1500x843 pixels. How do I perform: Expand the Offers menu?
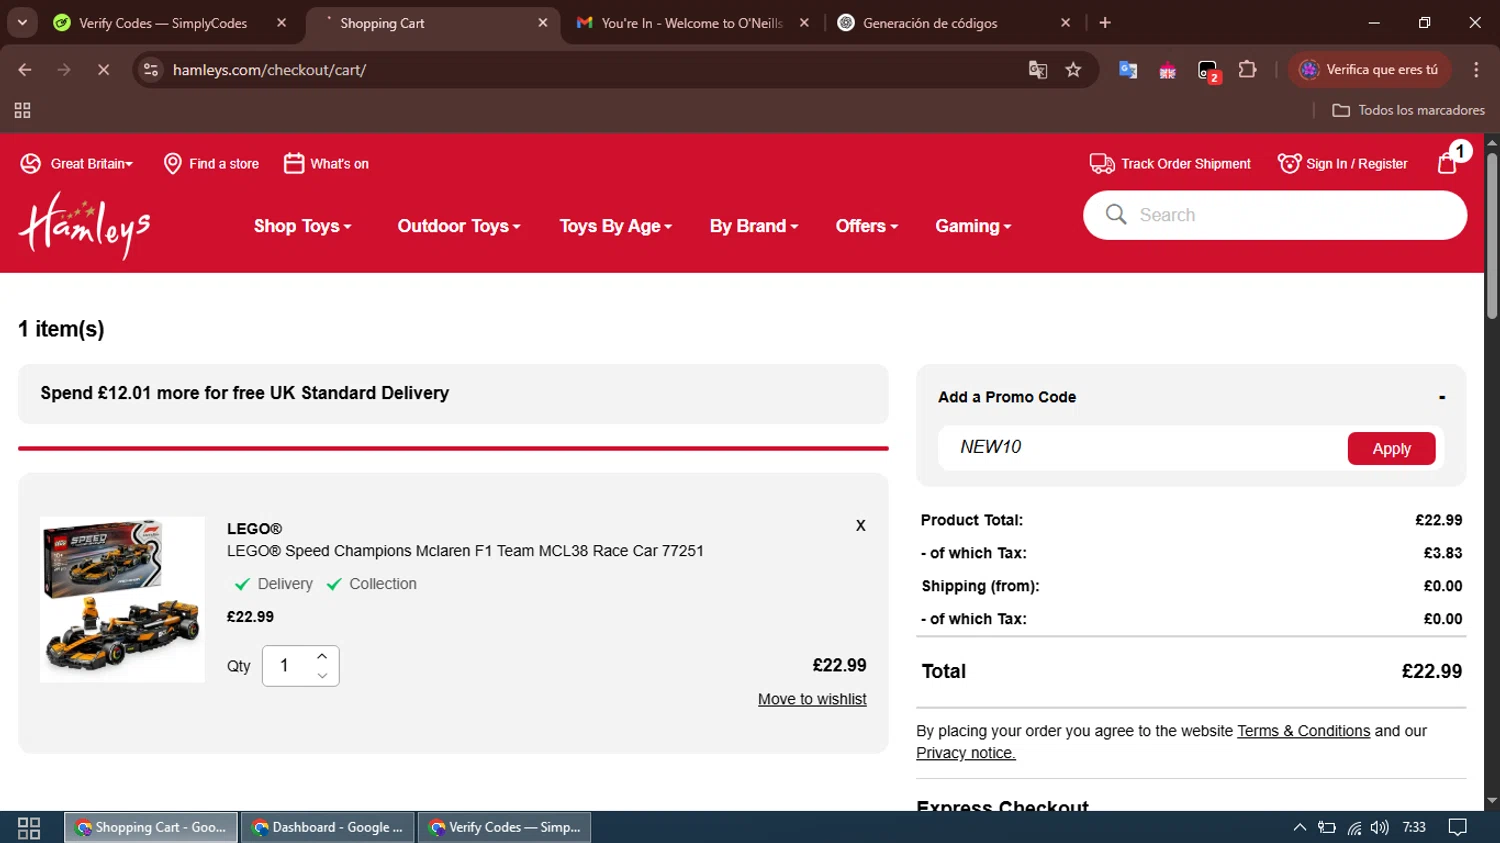[867, 226]
